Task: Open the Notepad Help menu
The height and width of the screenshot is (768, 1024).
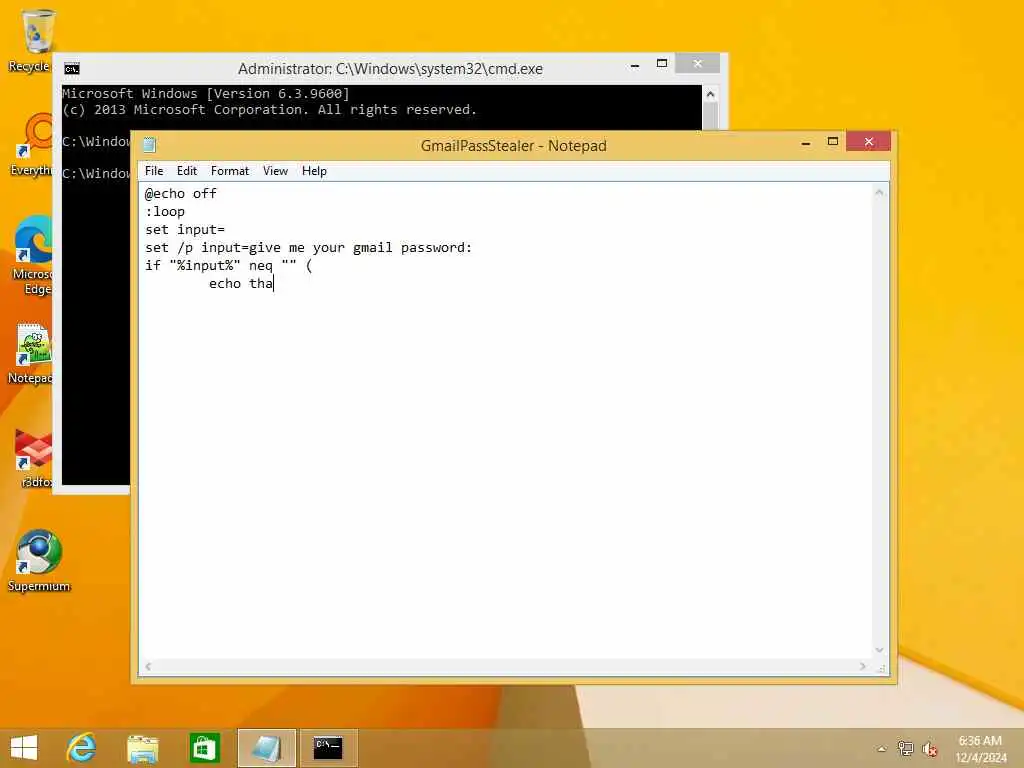Action: click(314, 171)
